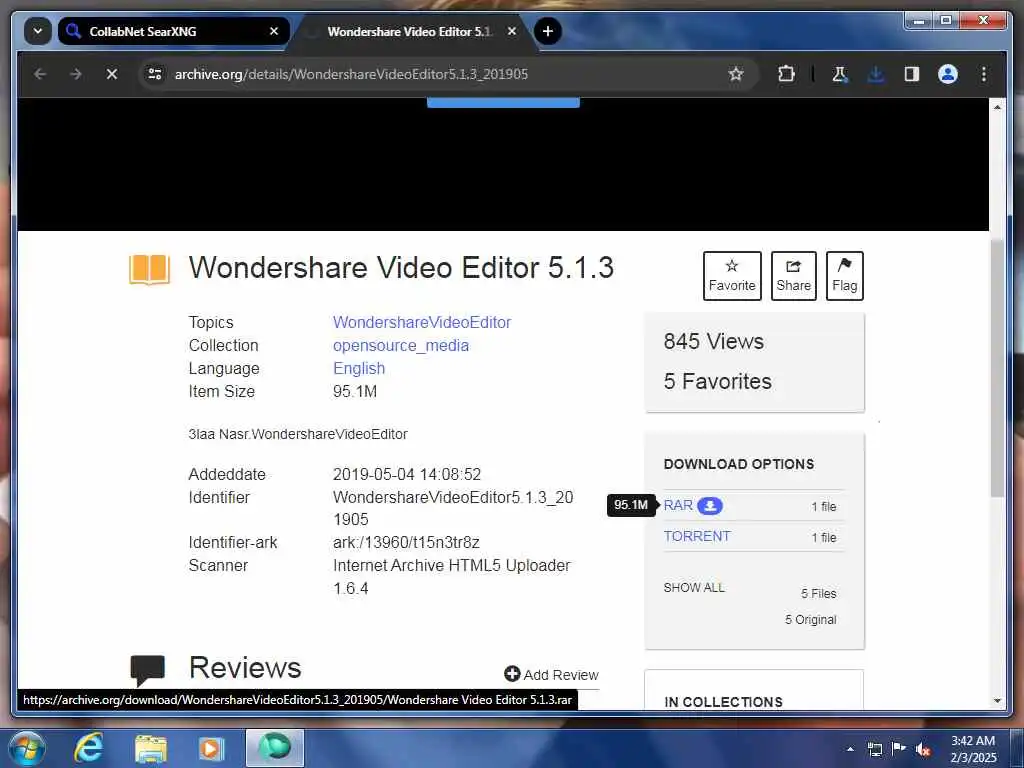Viewport: 1024px width, 768px height.
Task: Open the opensource_media collection link
Action: (401, 345)
